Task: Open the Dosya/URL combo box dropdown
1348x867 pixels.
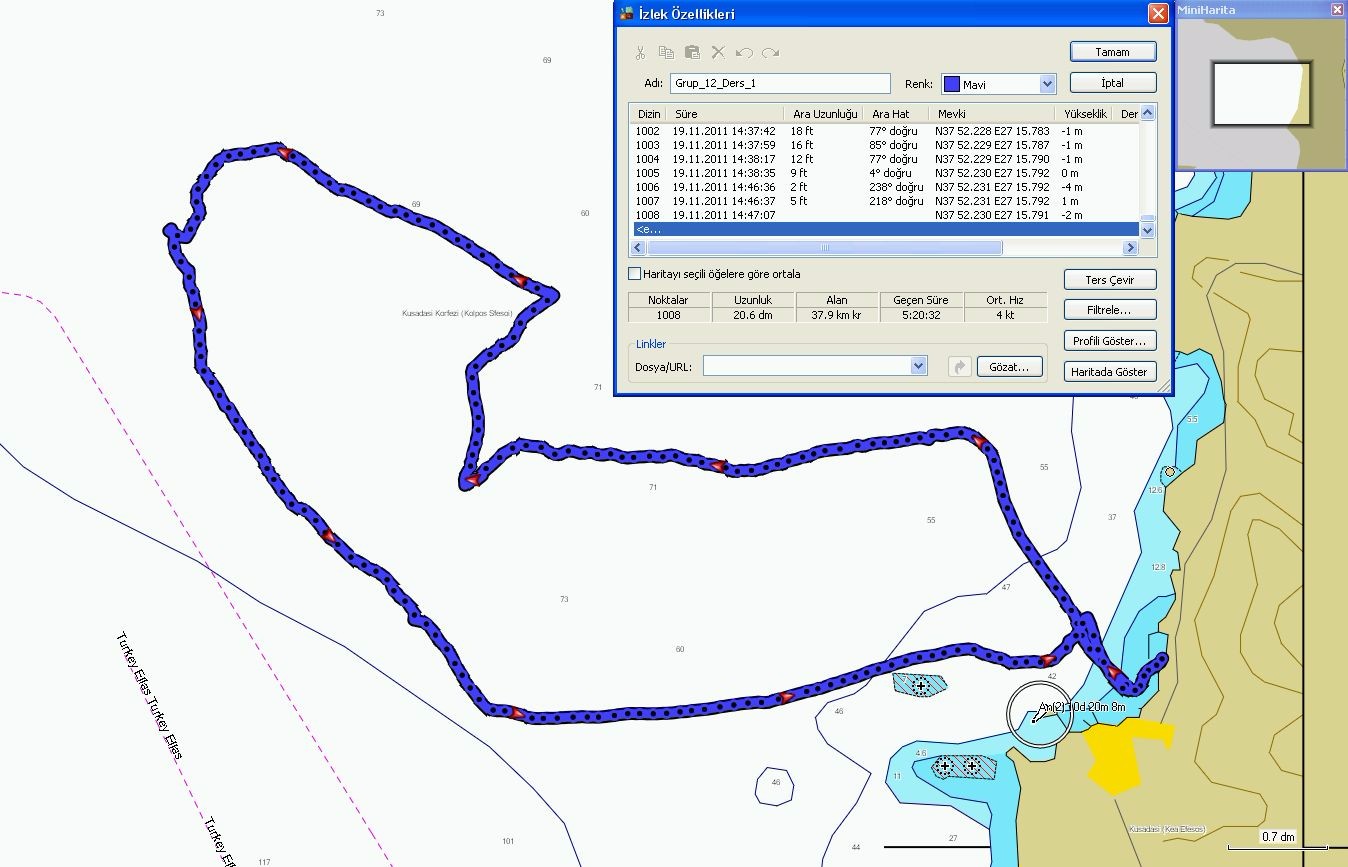Action: coord(919,367)
